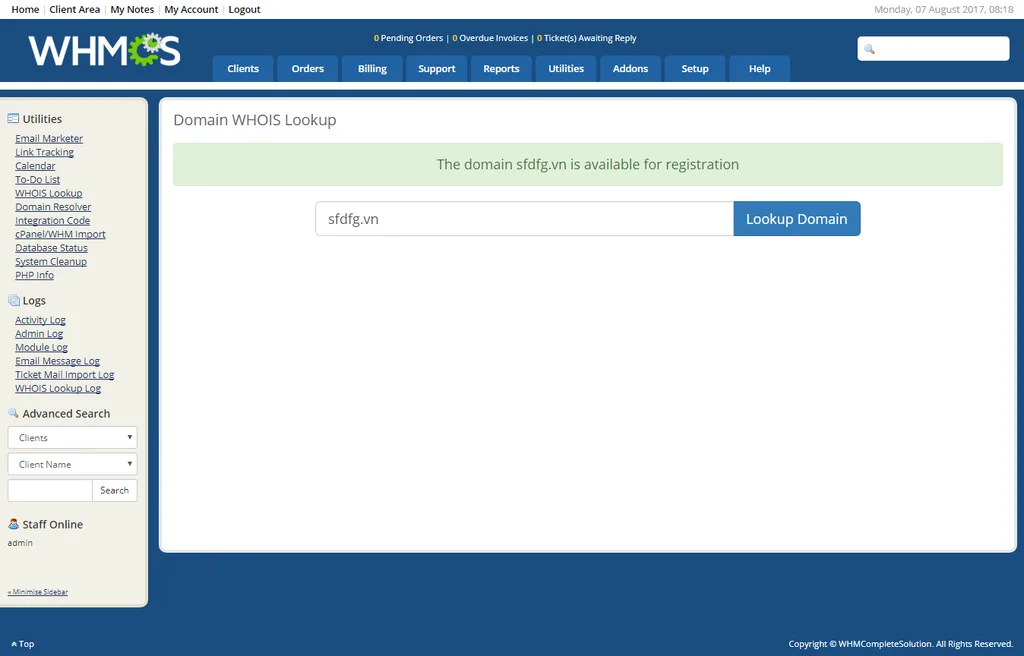Click the sidebar Search button
The height and width of the screenshot is (656, 1024).
[x=114, y=490]
